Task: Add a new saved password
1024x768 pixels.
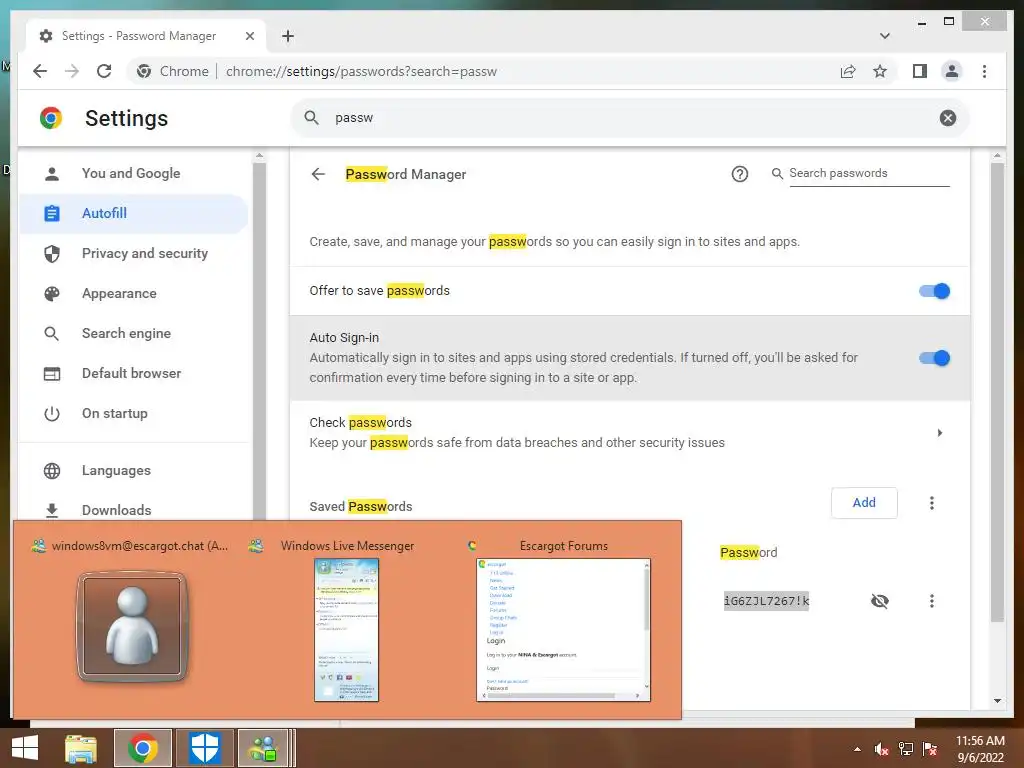Action: coord(864,503)
